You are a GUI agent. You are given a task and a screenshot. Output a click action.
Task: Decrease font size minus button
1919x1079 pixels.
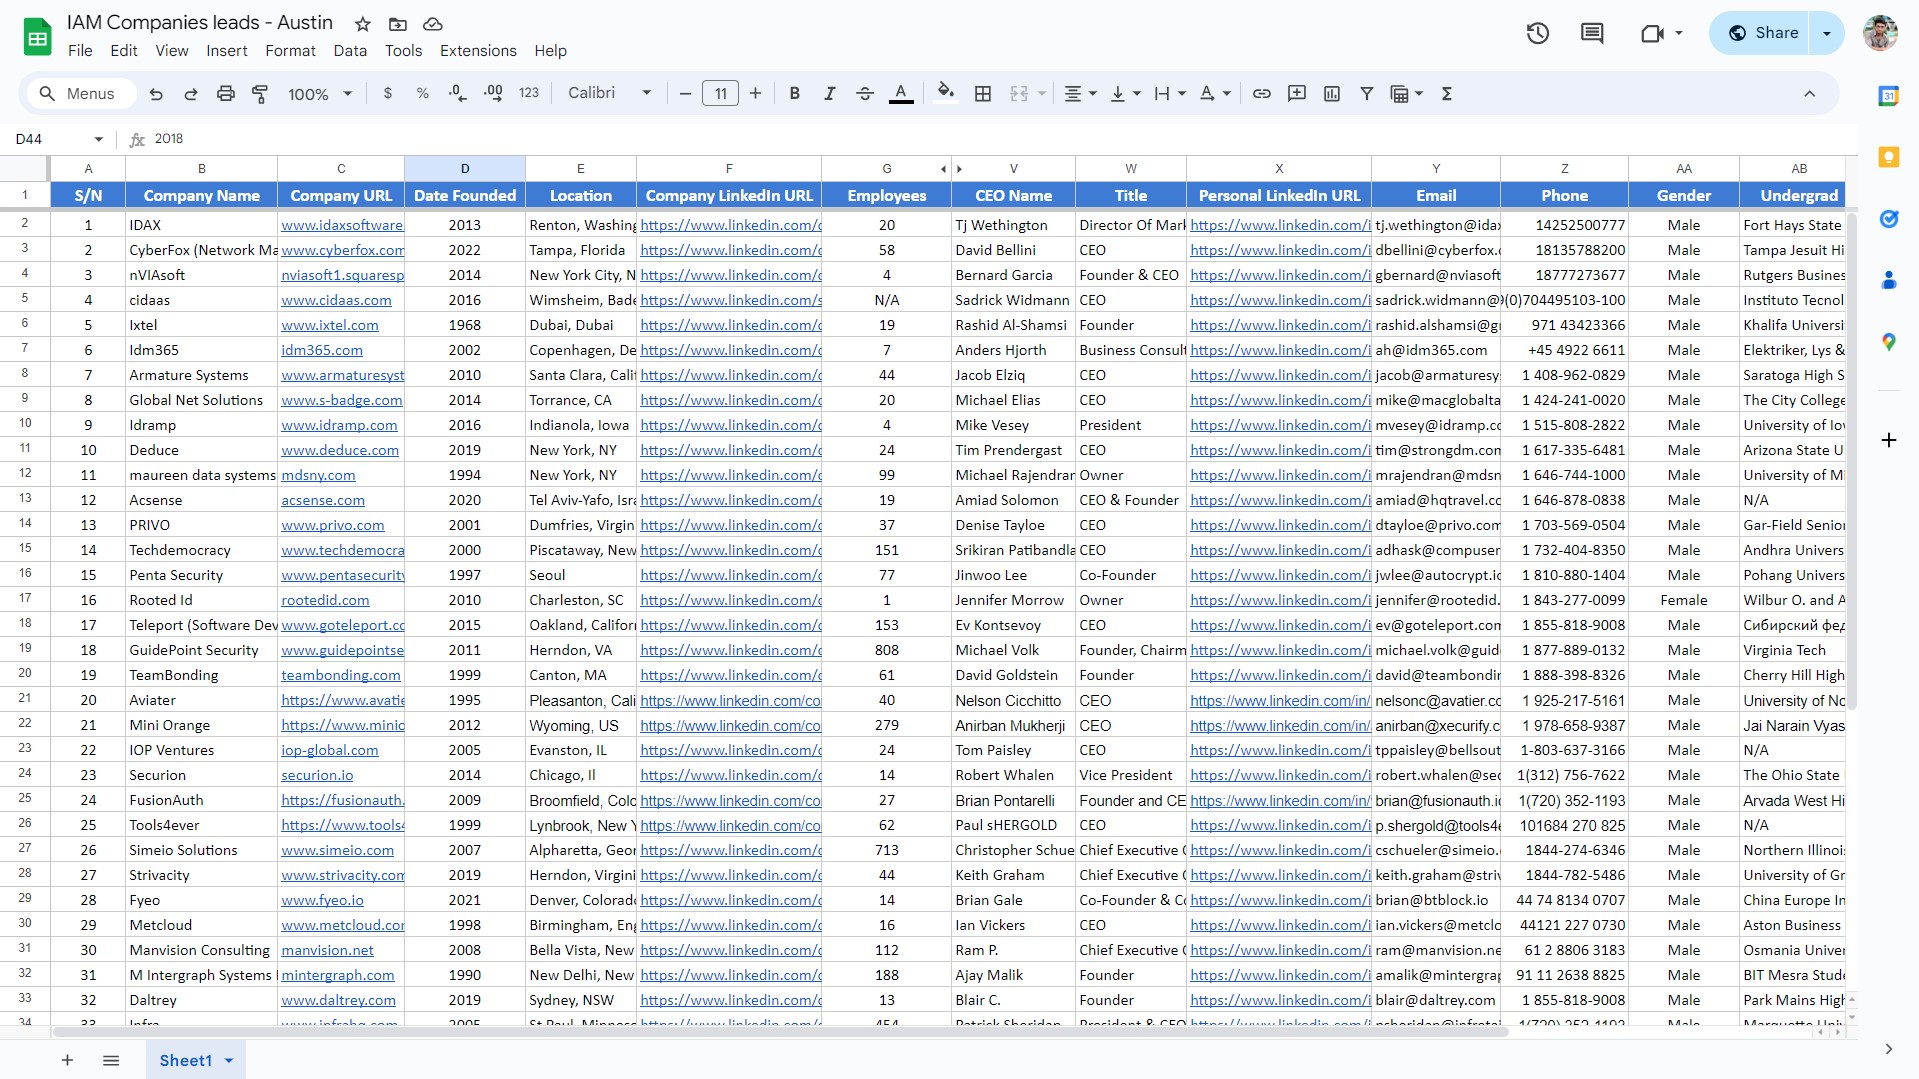pyautogui.click(x=685, y=94)
